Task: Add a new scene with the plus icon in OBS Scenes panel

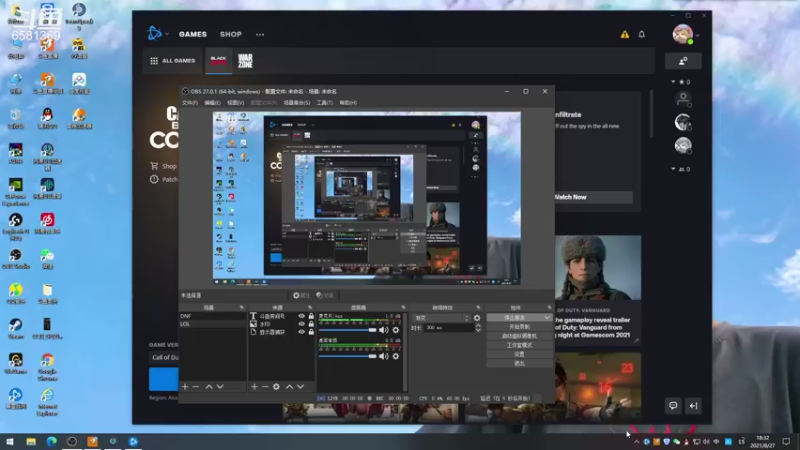Action: point(185,387)
